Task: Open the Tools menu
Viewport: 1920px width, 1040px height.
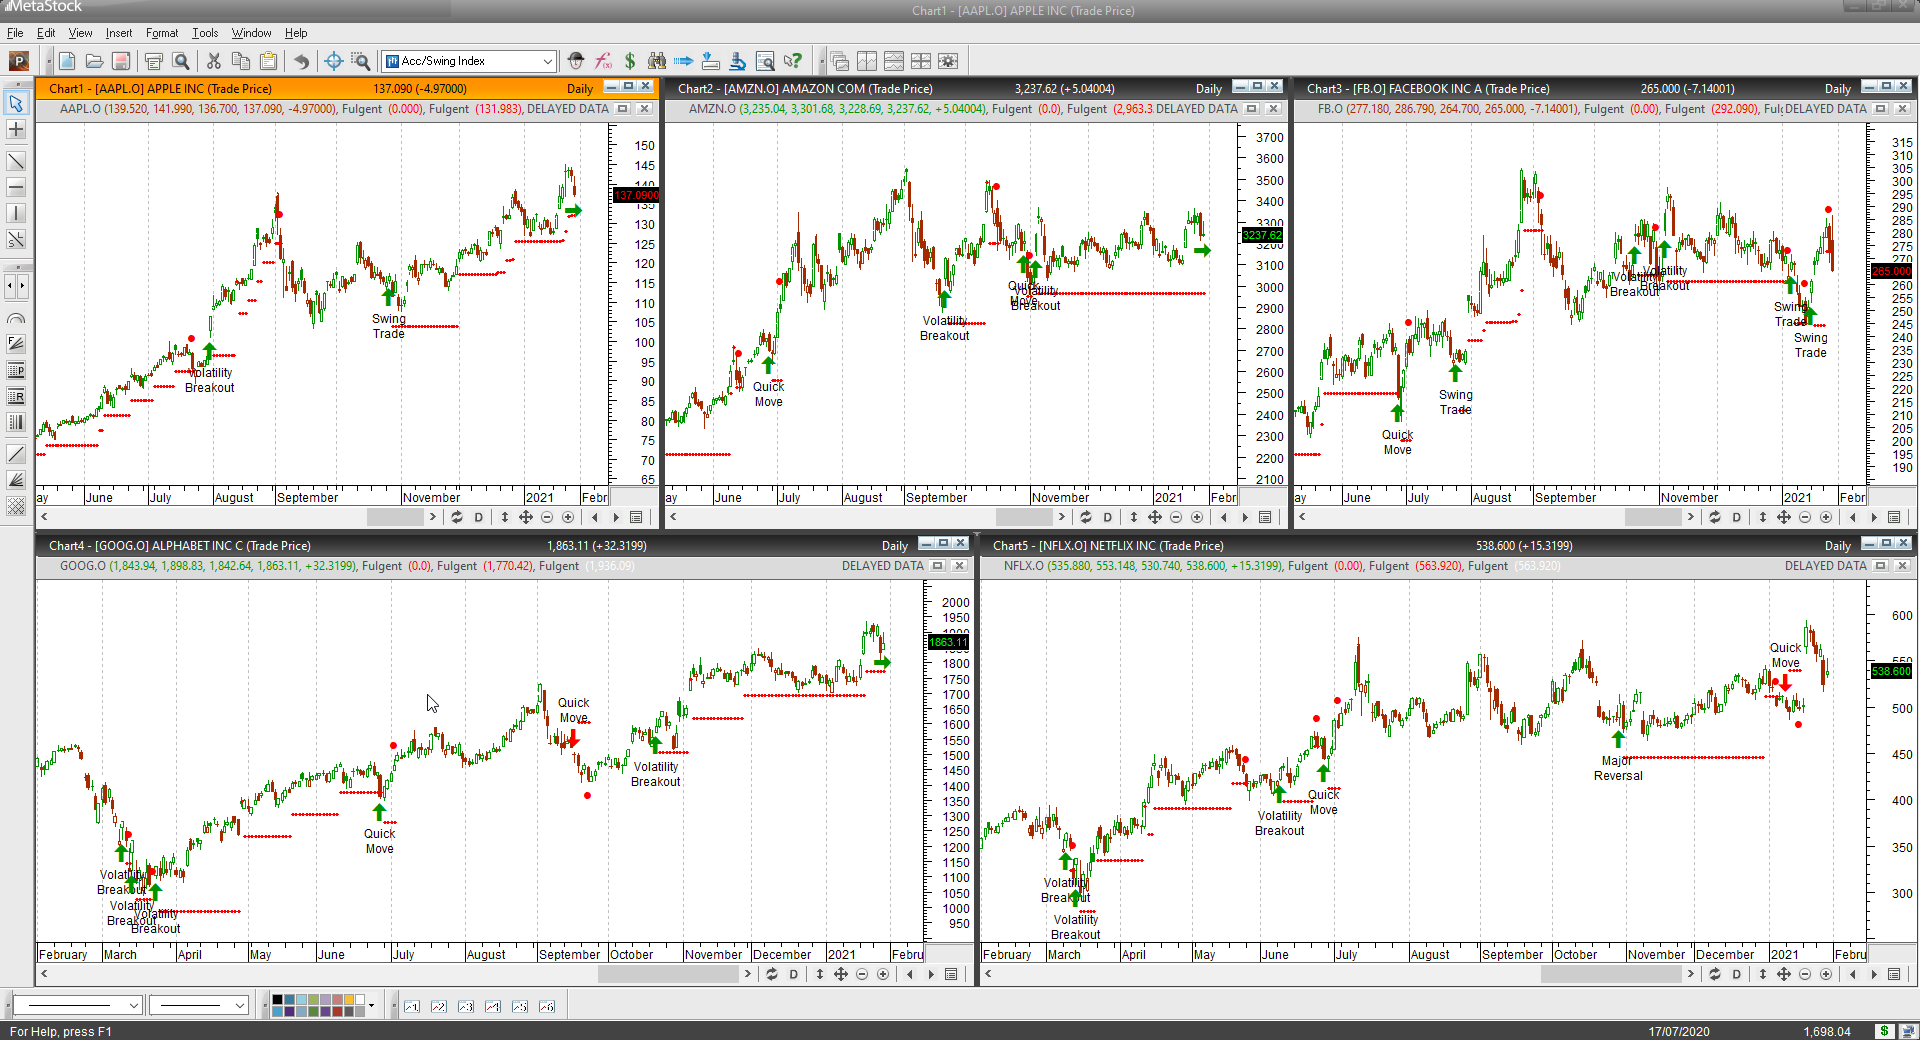Action: pos(205,33)
